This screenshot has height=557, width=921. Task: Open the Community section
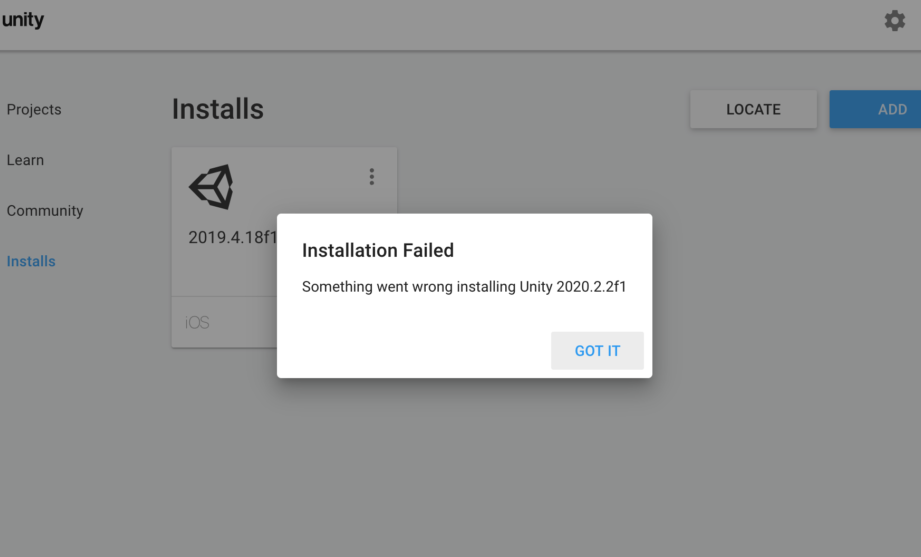point(45,210)
